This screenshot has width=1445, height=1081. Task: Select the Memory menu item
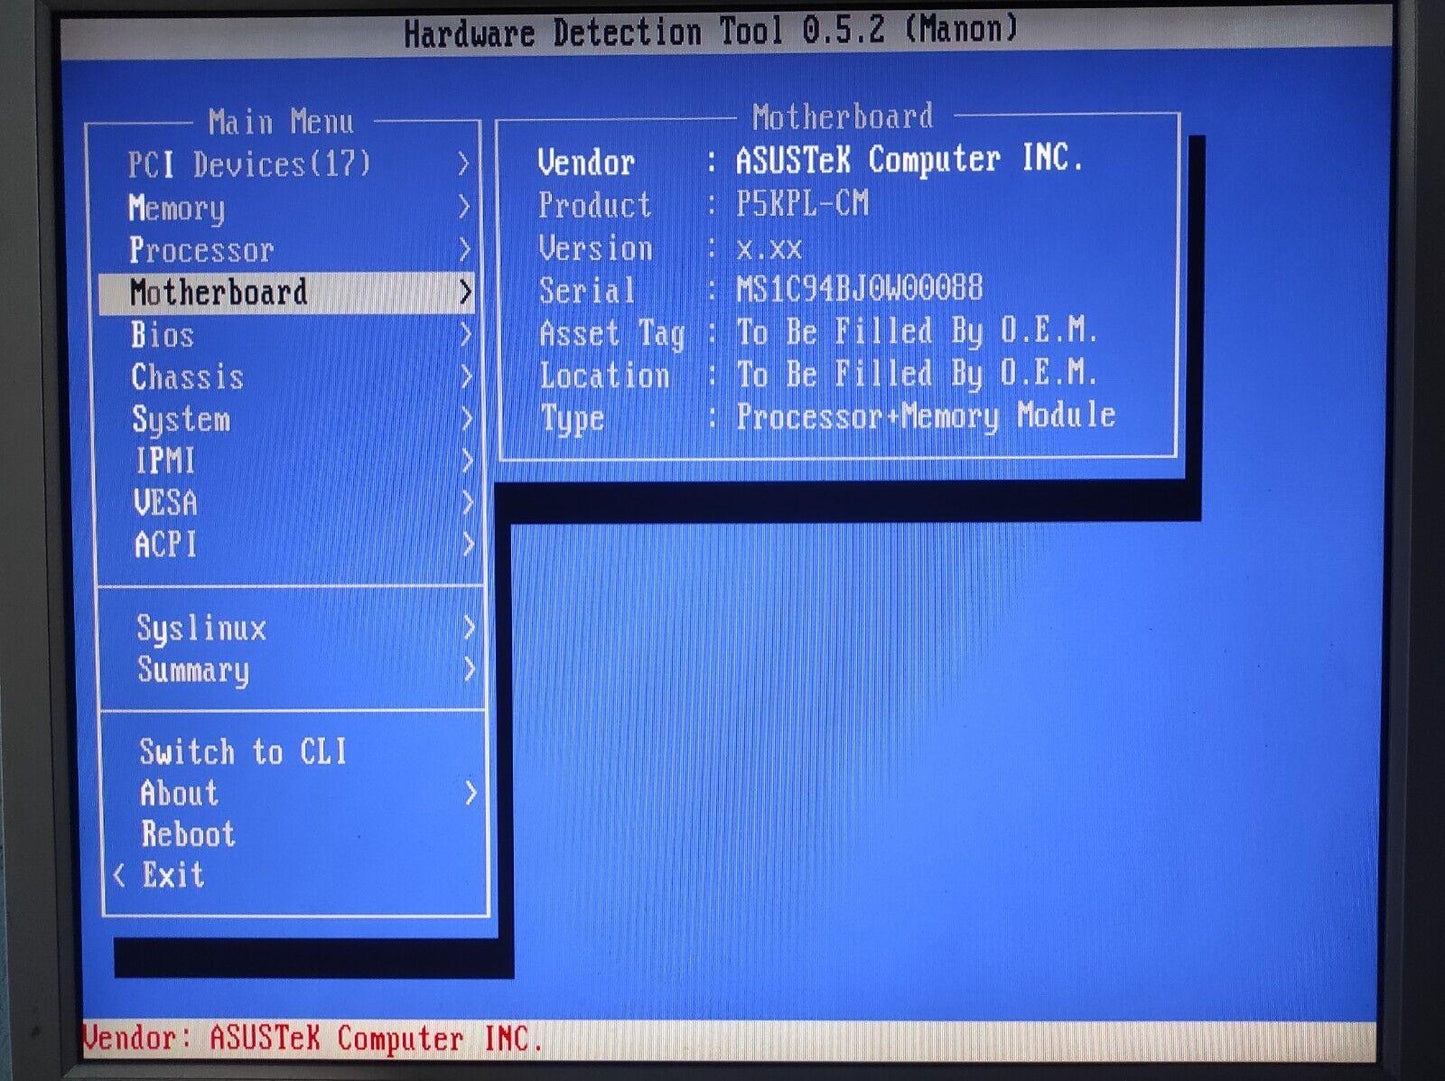(x=177, y=208)
